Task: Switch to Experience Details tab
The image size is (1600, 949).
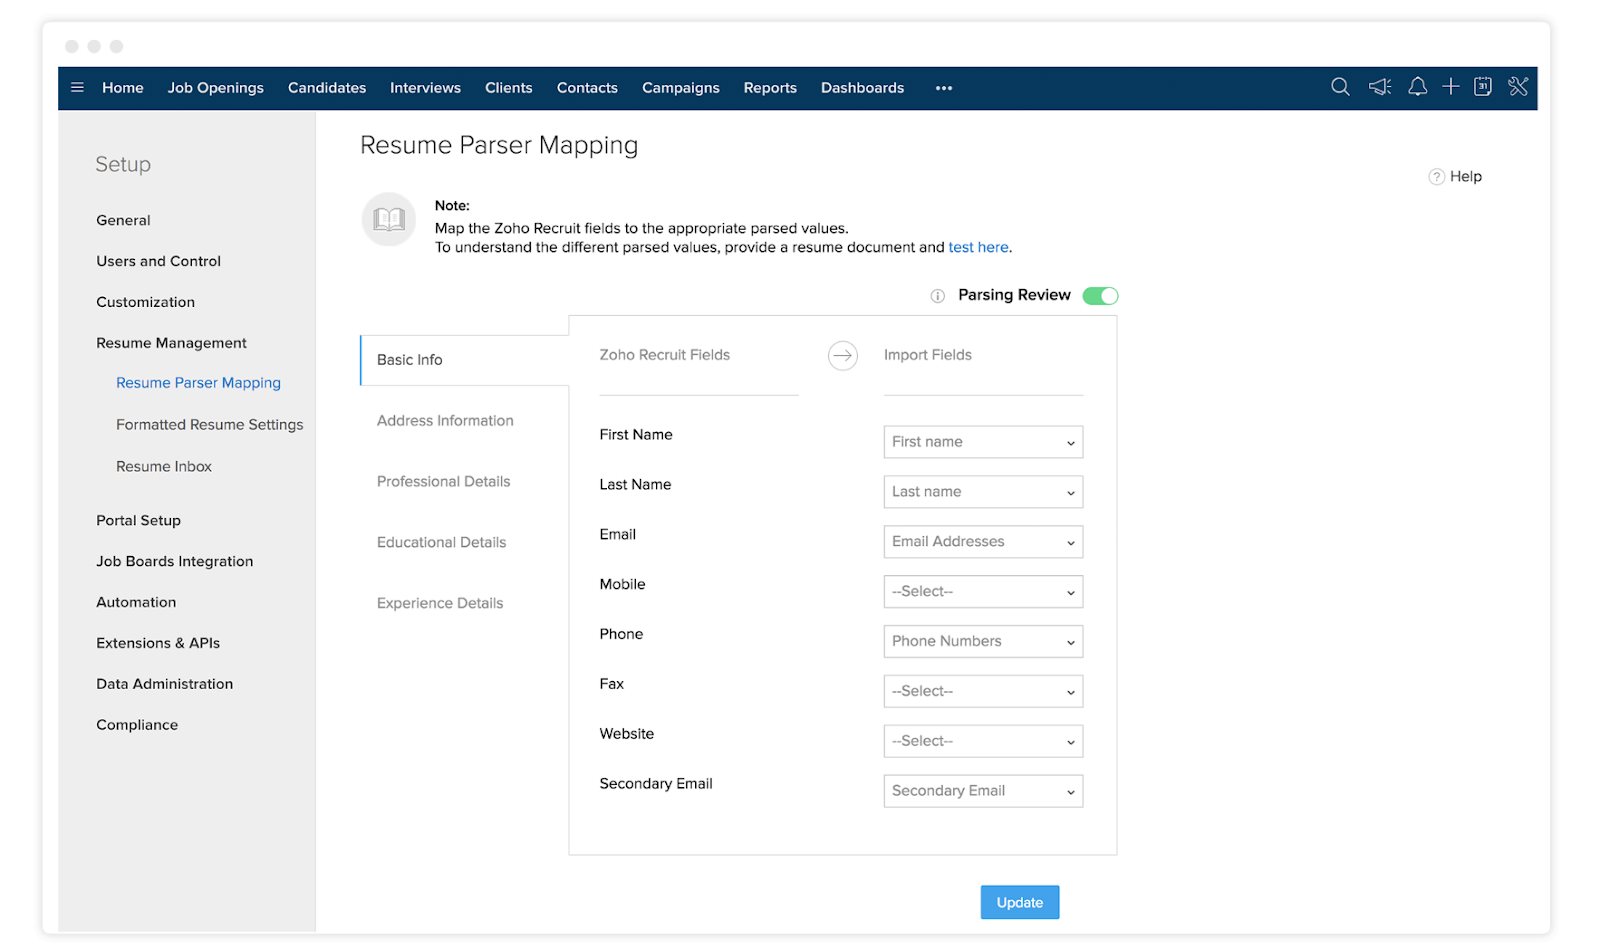Action: click(x=440, y=604)
